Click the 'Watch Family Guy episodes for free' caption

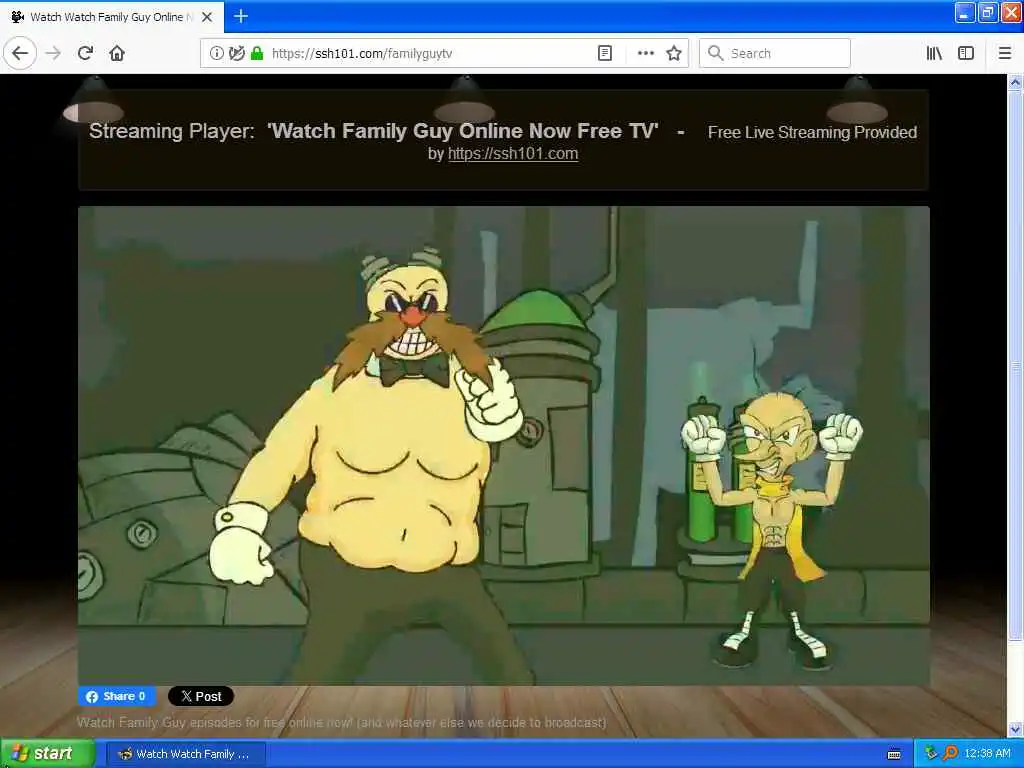coord(342,722)
